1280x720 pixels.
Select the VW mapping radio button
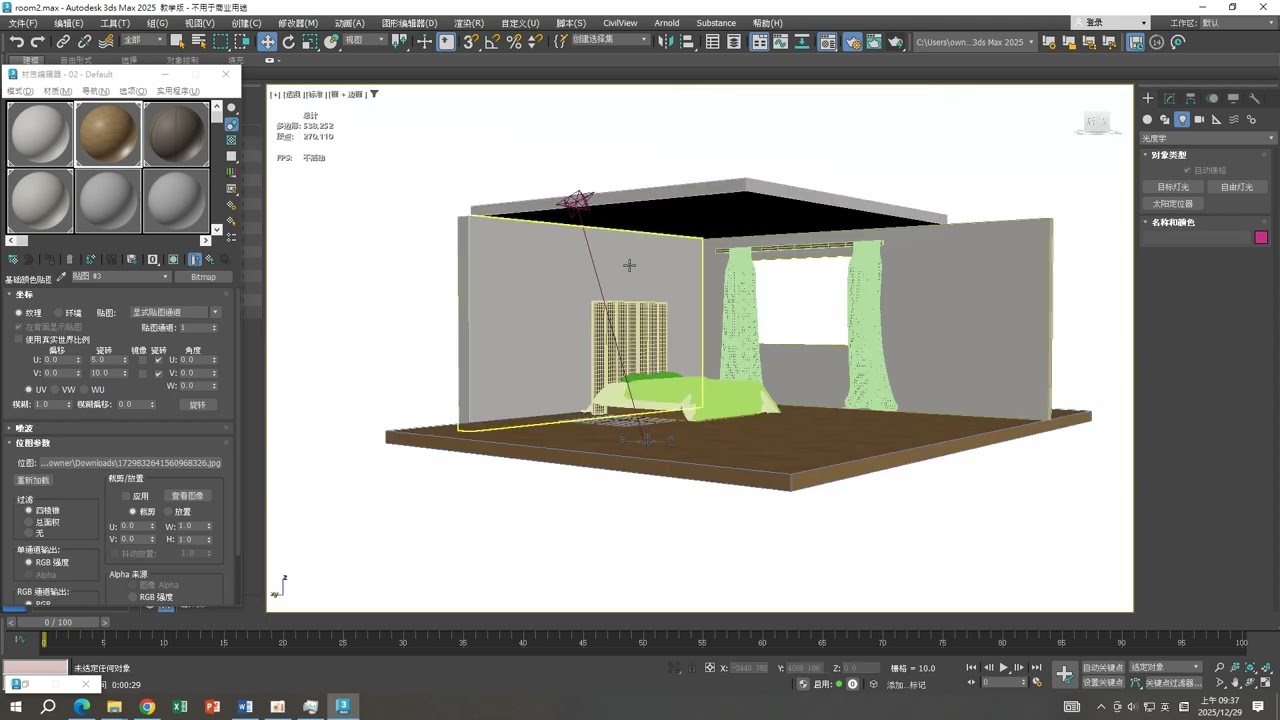(56, 389)
